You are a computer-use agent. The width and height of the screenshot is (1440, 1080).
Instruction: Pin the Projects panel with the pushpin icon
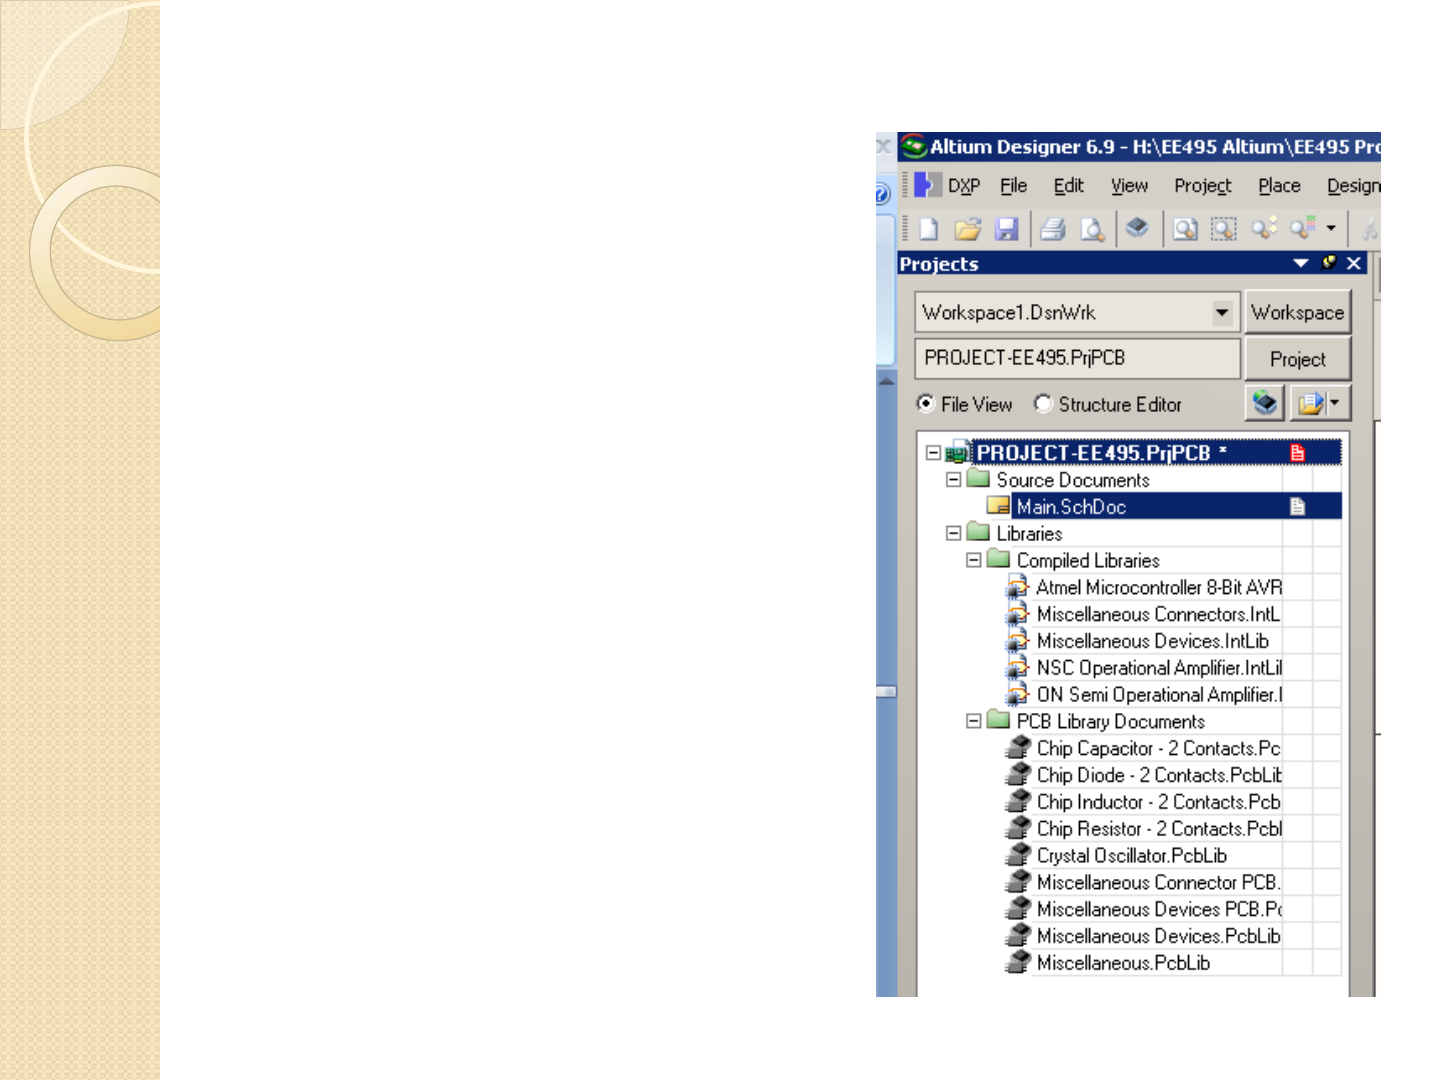coord(1329,262)
